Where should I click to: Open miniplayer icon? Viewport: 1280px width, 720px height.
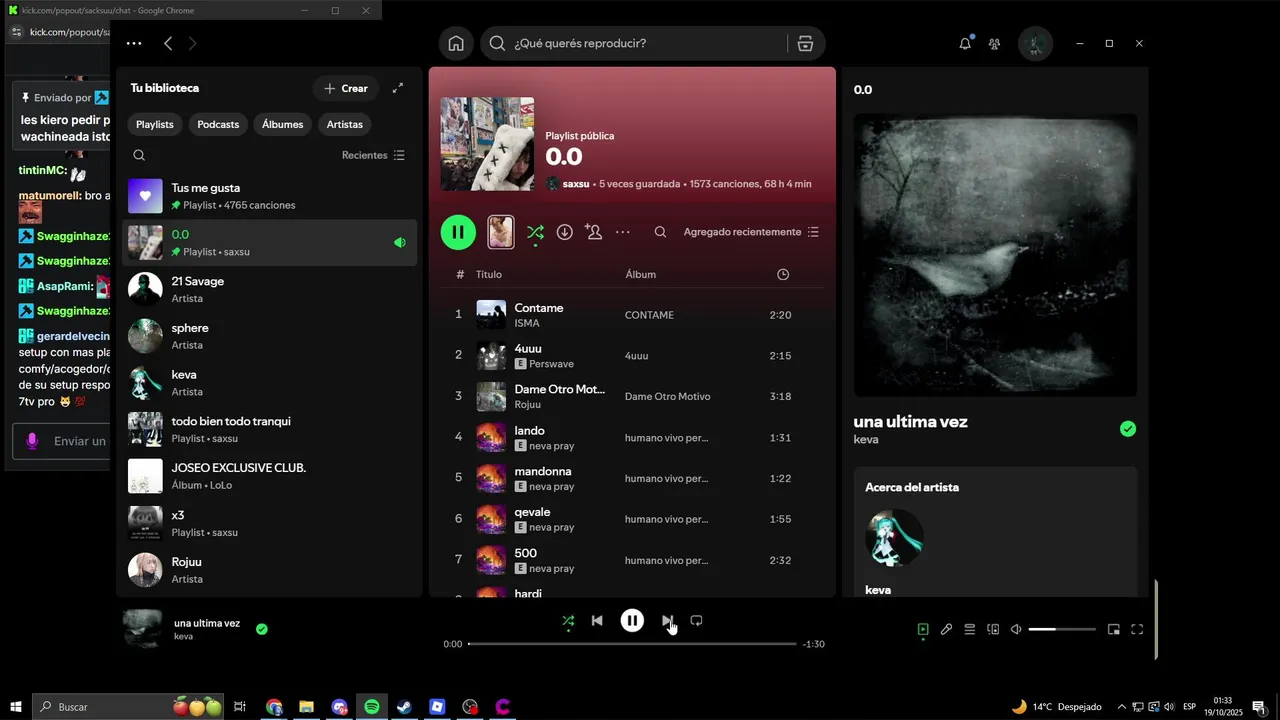(1113, 629)
